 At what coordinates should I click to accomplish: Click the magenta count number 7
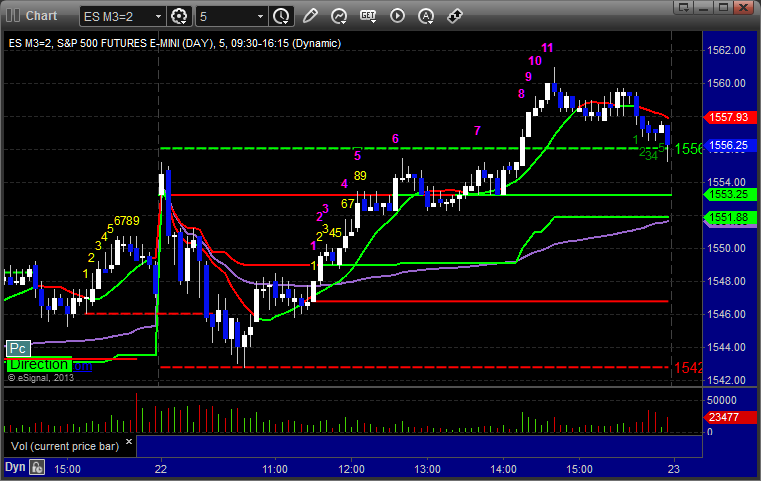click(x=477, y=131)
